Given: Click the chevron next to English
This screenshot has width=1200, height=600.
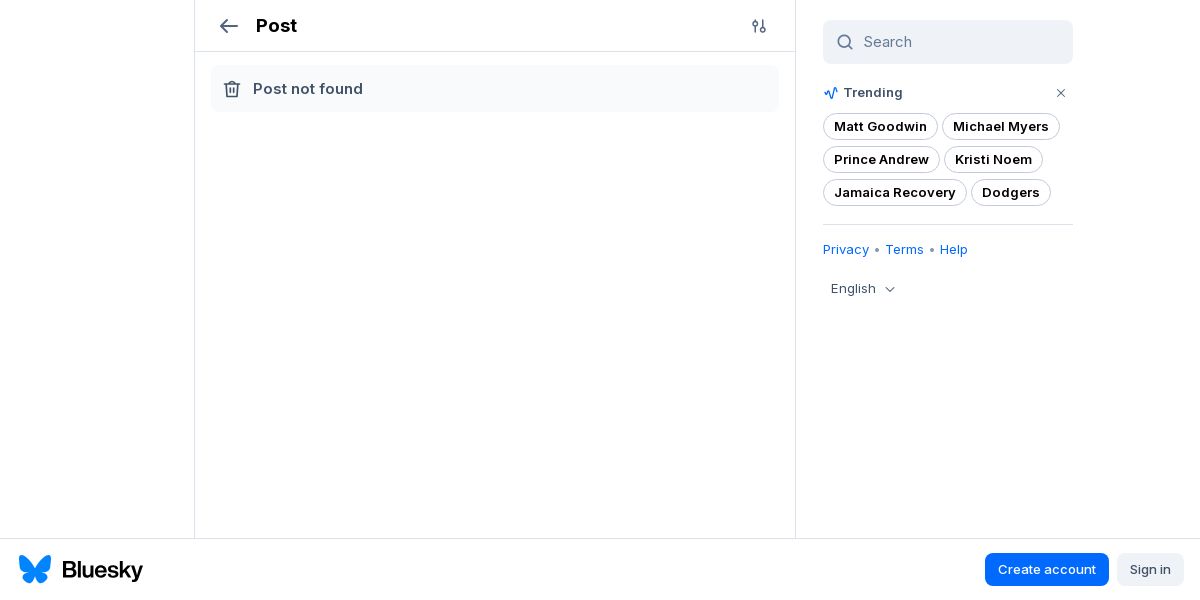Looking at the screenshot, I should coord(890,289).
